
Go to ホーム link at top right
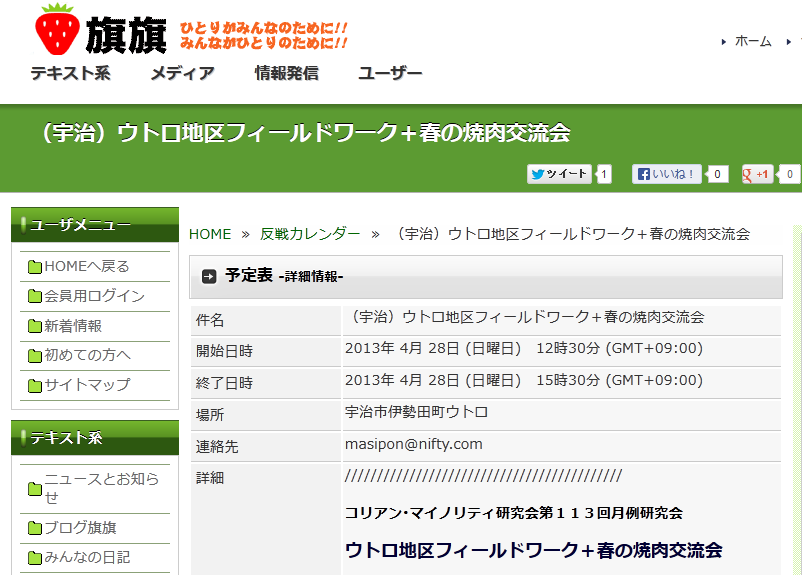click(753, 41)
